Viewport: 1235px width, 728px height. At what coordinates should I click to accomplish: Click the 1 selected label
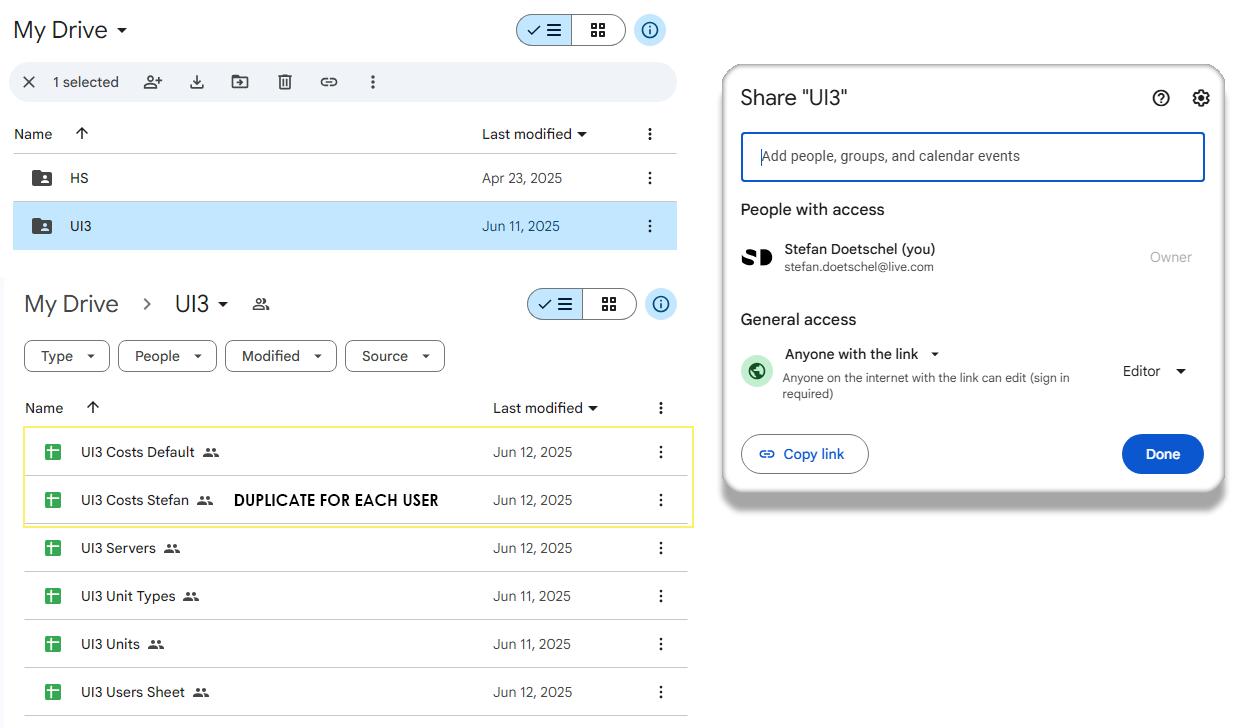(x=86, y=82)
